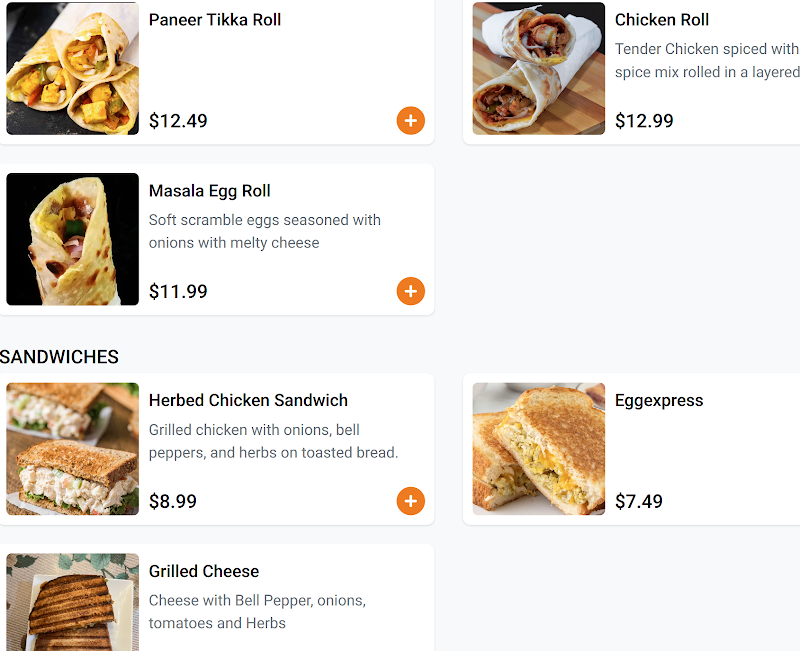
Task: Click the $8.99 Herbed Chicken price
Action: coord(173,501)
